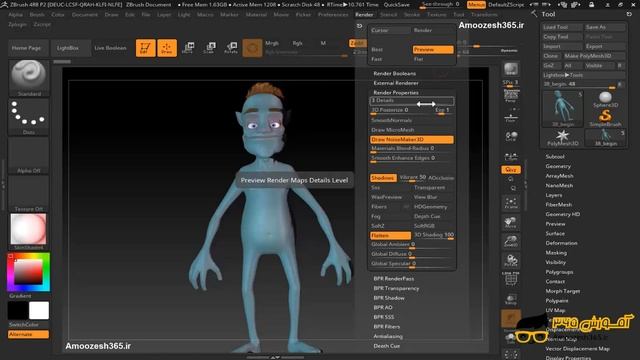The height and width of the screenshot is (360, 640).
Task: Open the Dots stroke selector
Action: (x=29, y=116)
